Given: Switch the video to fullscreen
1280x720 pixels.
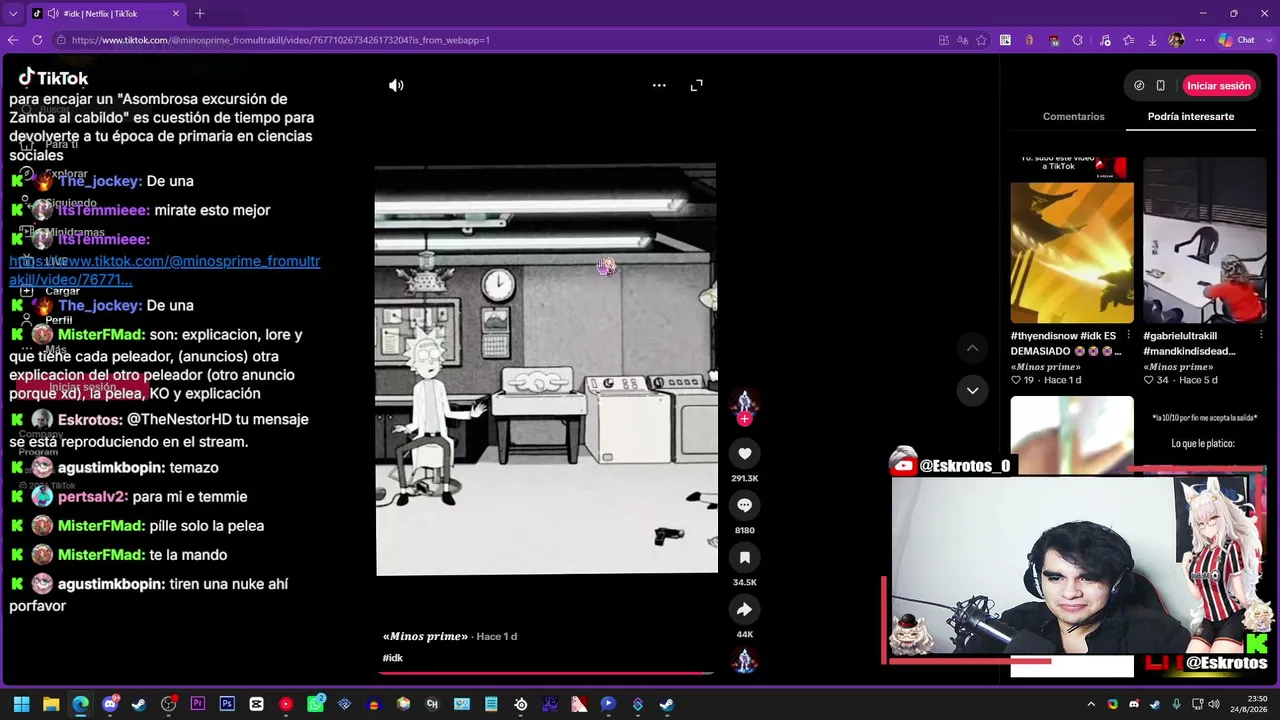Looking at the screenshot, I should tap(697, 85).
